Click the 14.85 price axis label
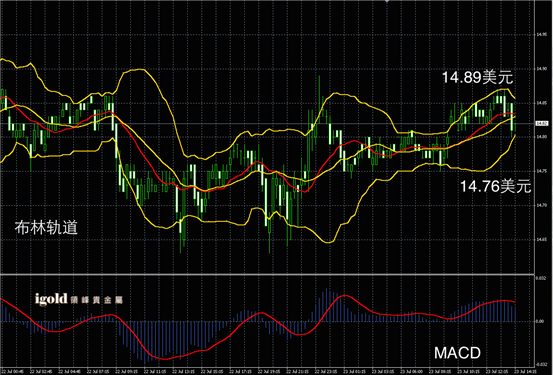Image resolution: width=553 pixels, height=375 pixels. click(542, 103)
